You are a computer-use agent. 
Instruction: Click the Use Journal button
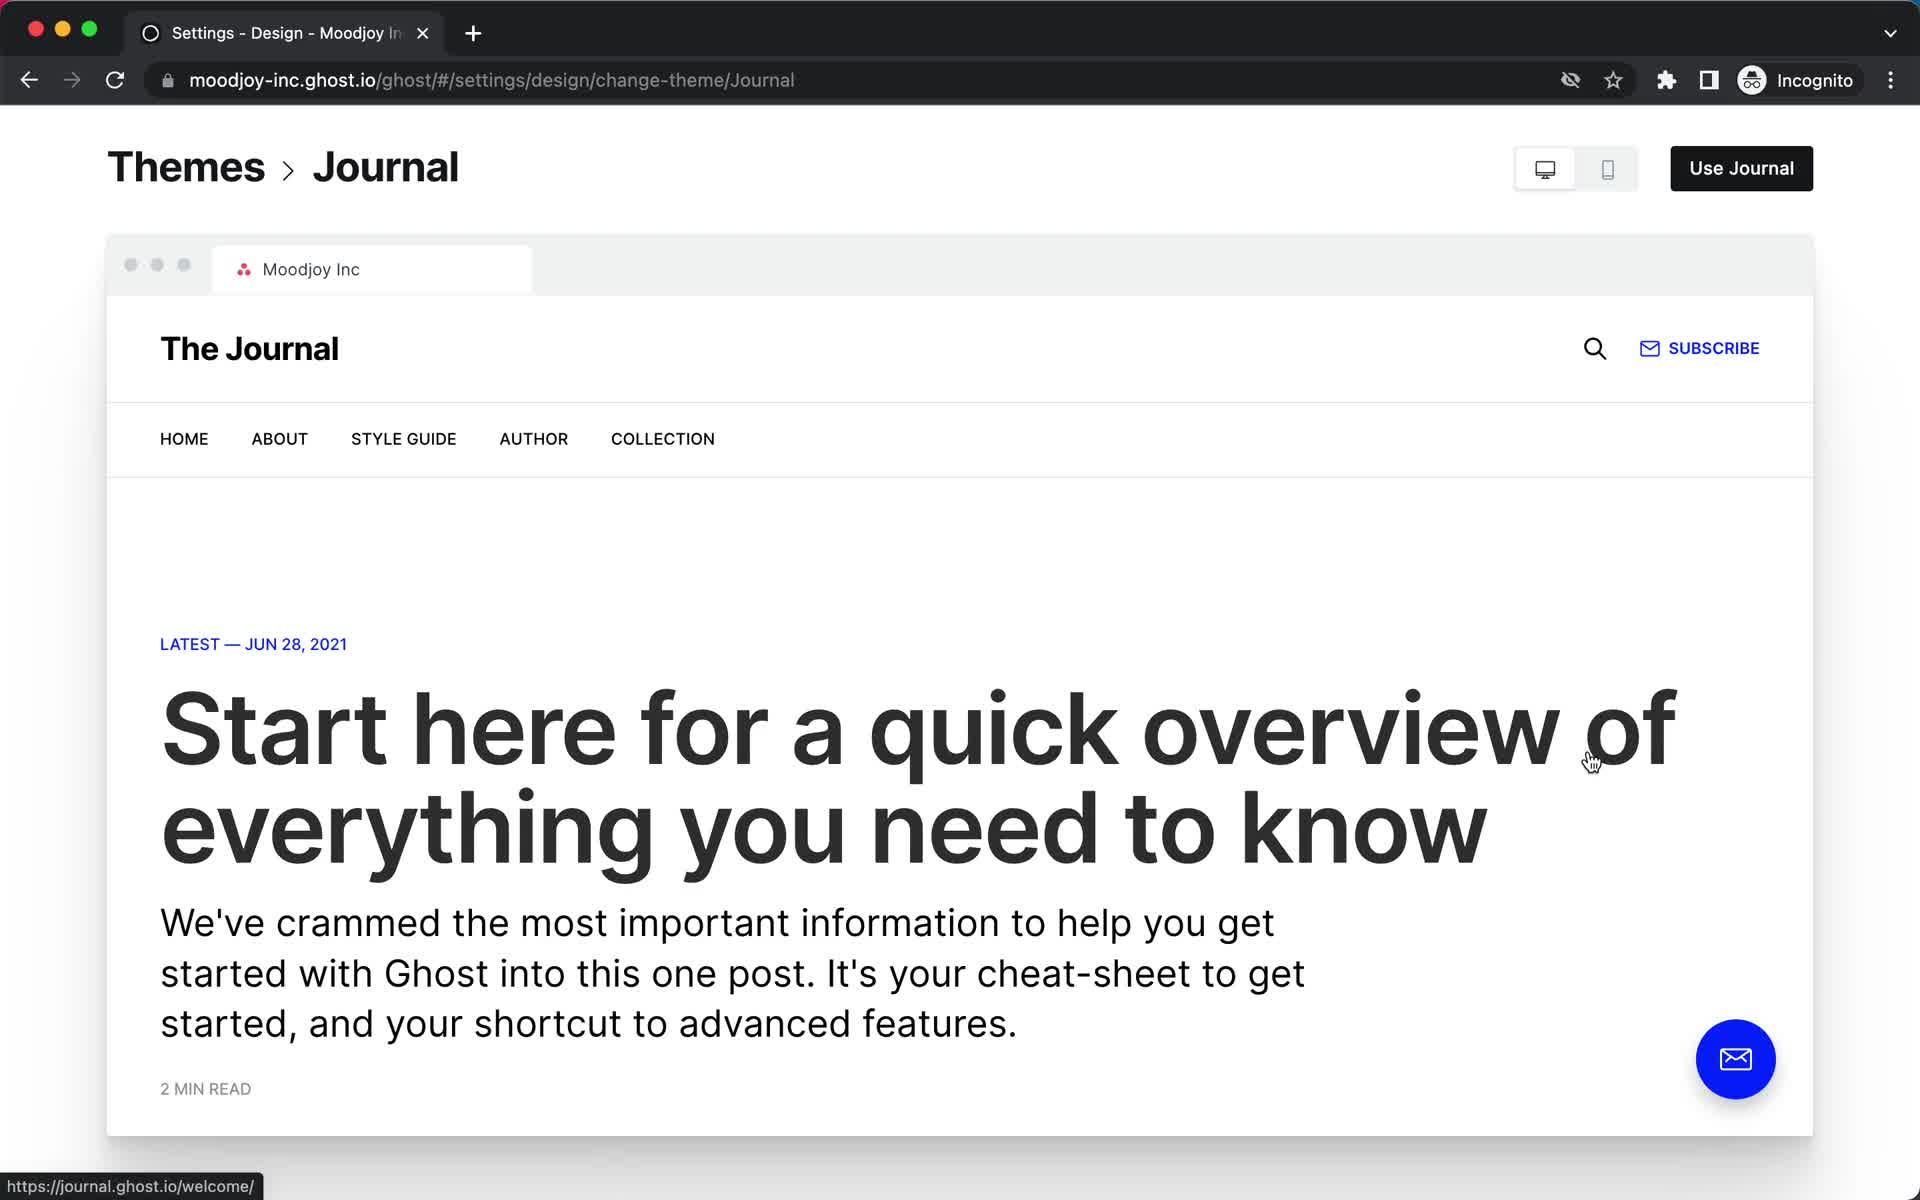(x=1740, y=167)
